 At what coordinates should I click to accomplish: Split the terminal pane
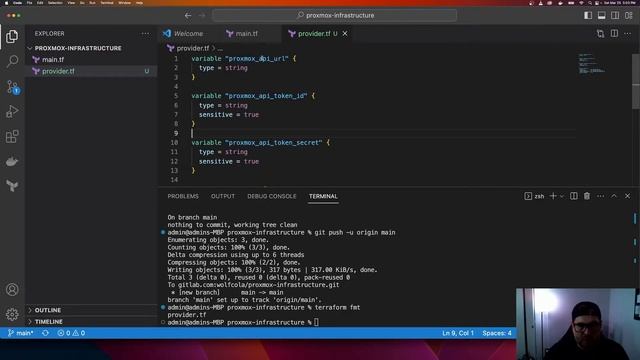click(573, 196)
